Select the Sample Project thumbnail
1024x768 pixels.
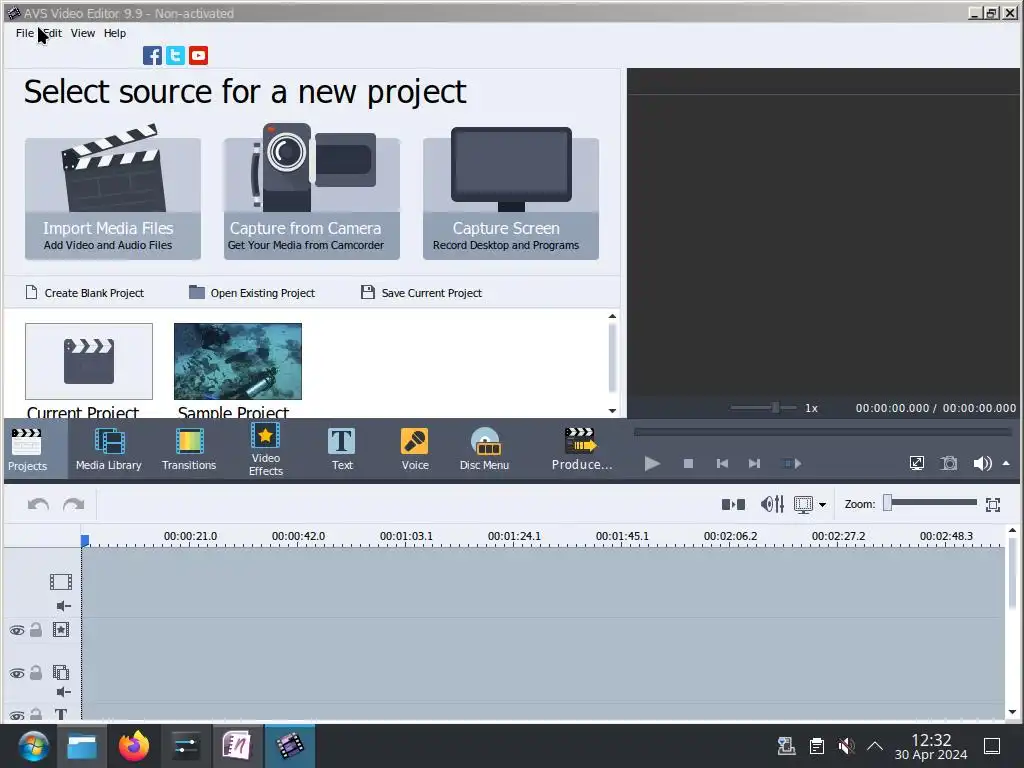pyautogui.click(x=238, y=361)
